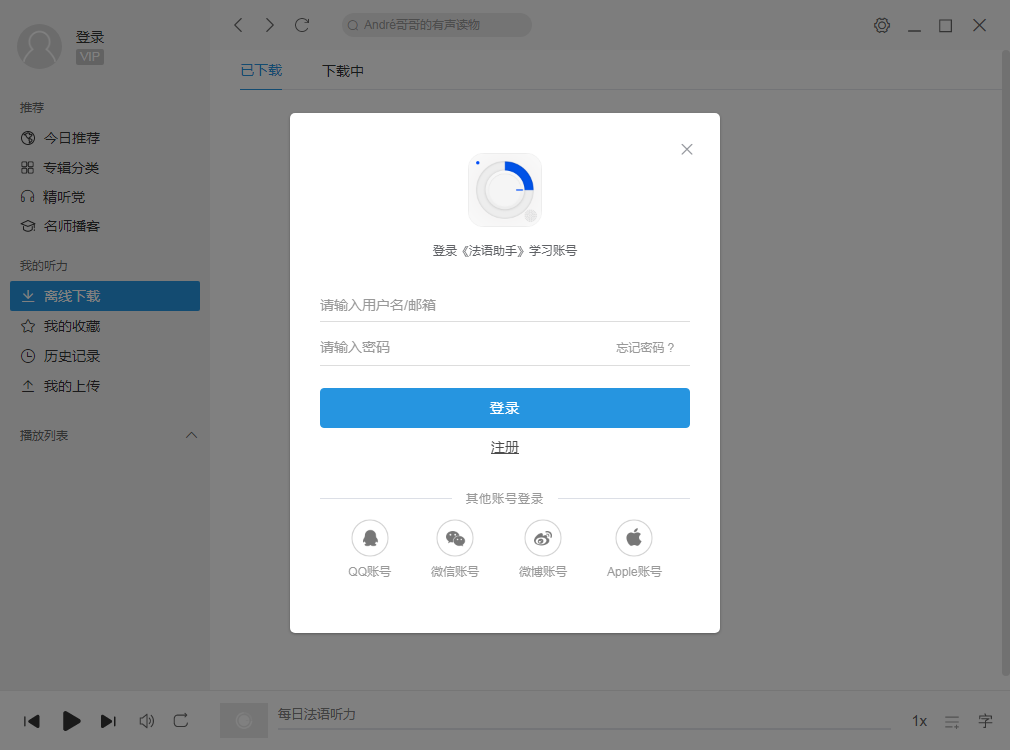1010x750 pixels.
Task: Open the settings gear menu
Action: pos(881,25)
